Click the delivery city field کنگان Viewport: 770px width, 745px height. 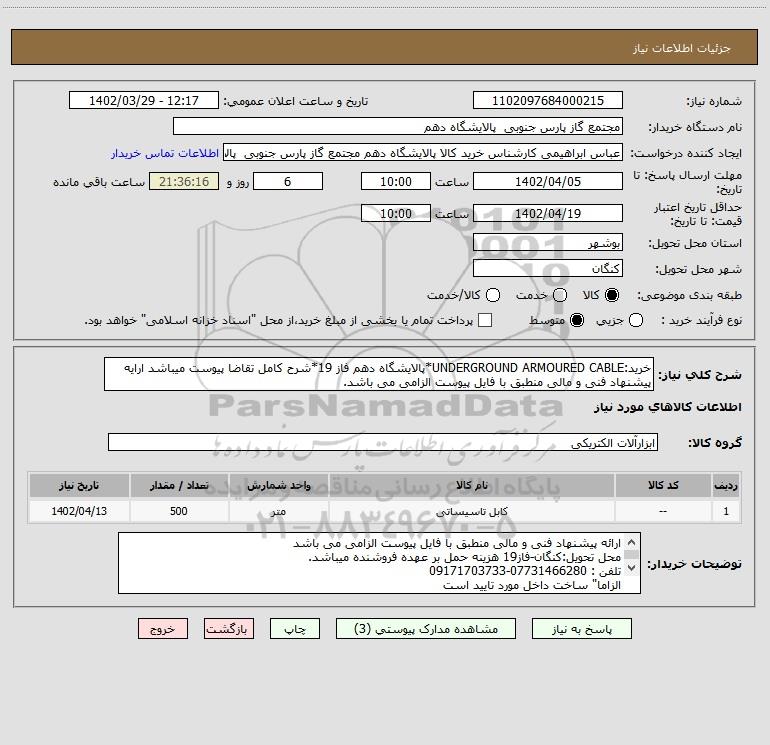coord(548,268)
